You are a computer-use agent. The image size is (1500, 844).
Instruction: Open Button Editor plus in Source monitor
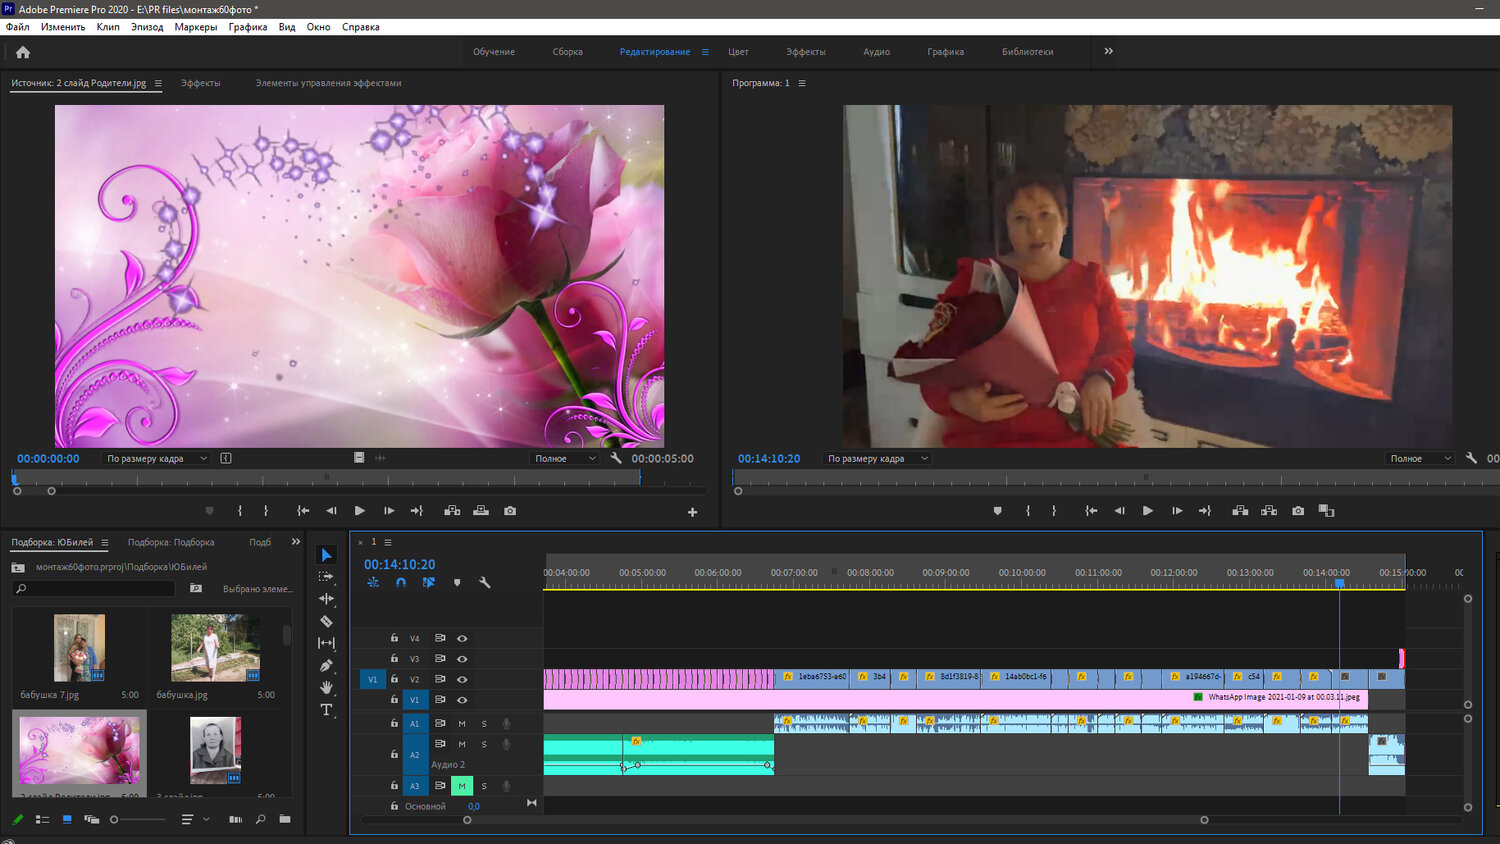tap(692, 512)
